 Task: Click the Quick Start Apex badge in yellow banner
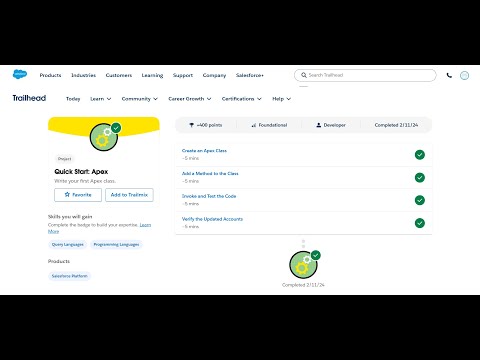pos(104,137)
